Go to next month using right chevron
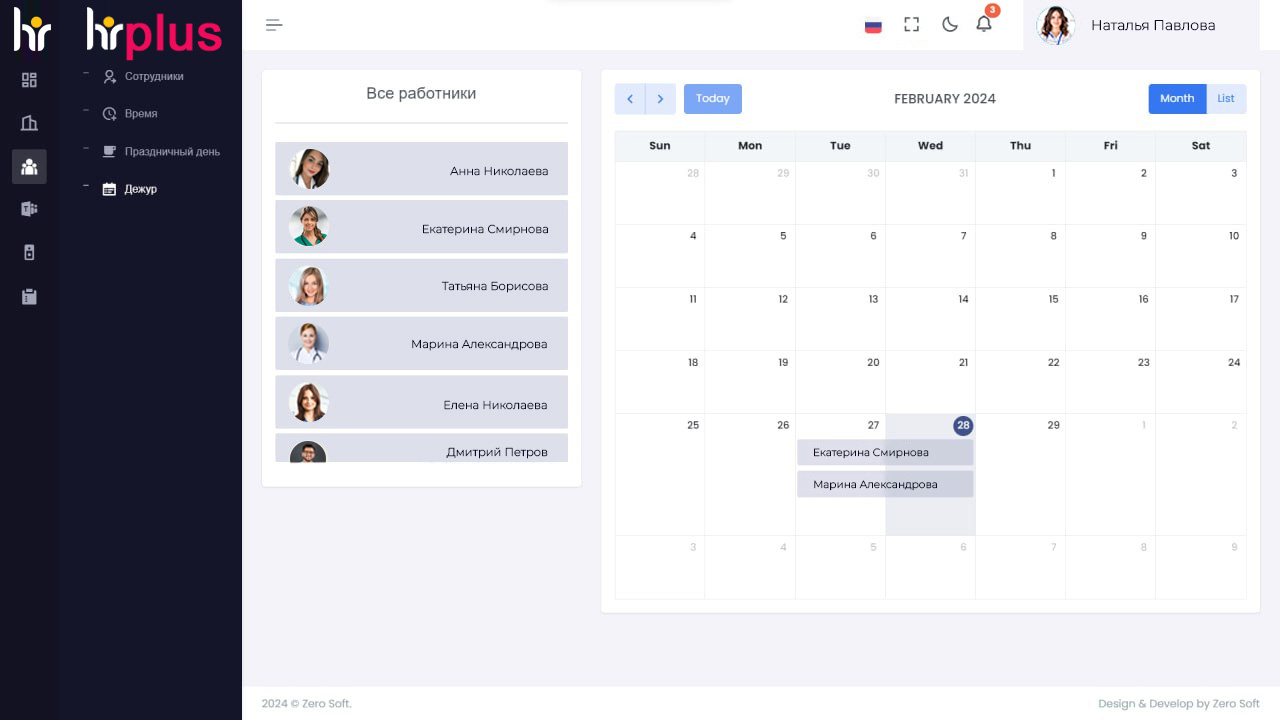The height and width of the screenshot is (720, 1280). 660,99
